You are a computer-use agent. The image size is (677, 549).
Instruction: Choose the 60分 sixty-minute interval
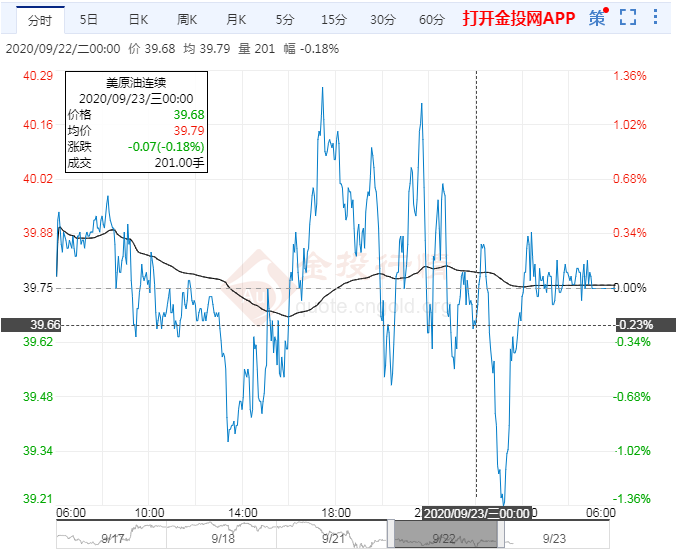[x=431, y=19]
